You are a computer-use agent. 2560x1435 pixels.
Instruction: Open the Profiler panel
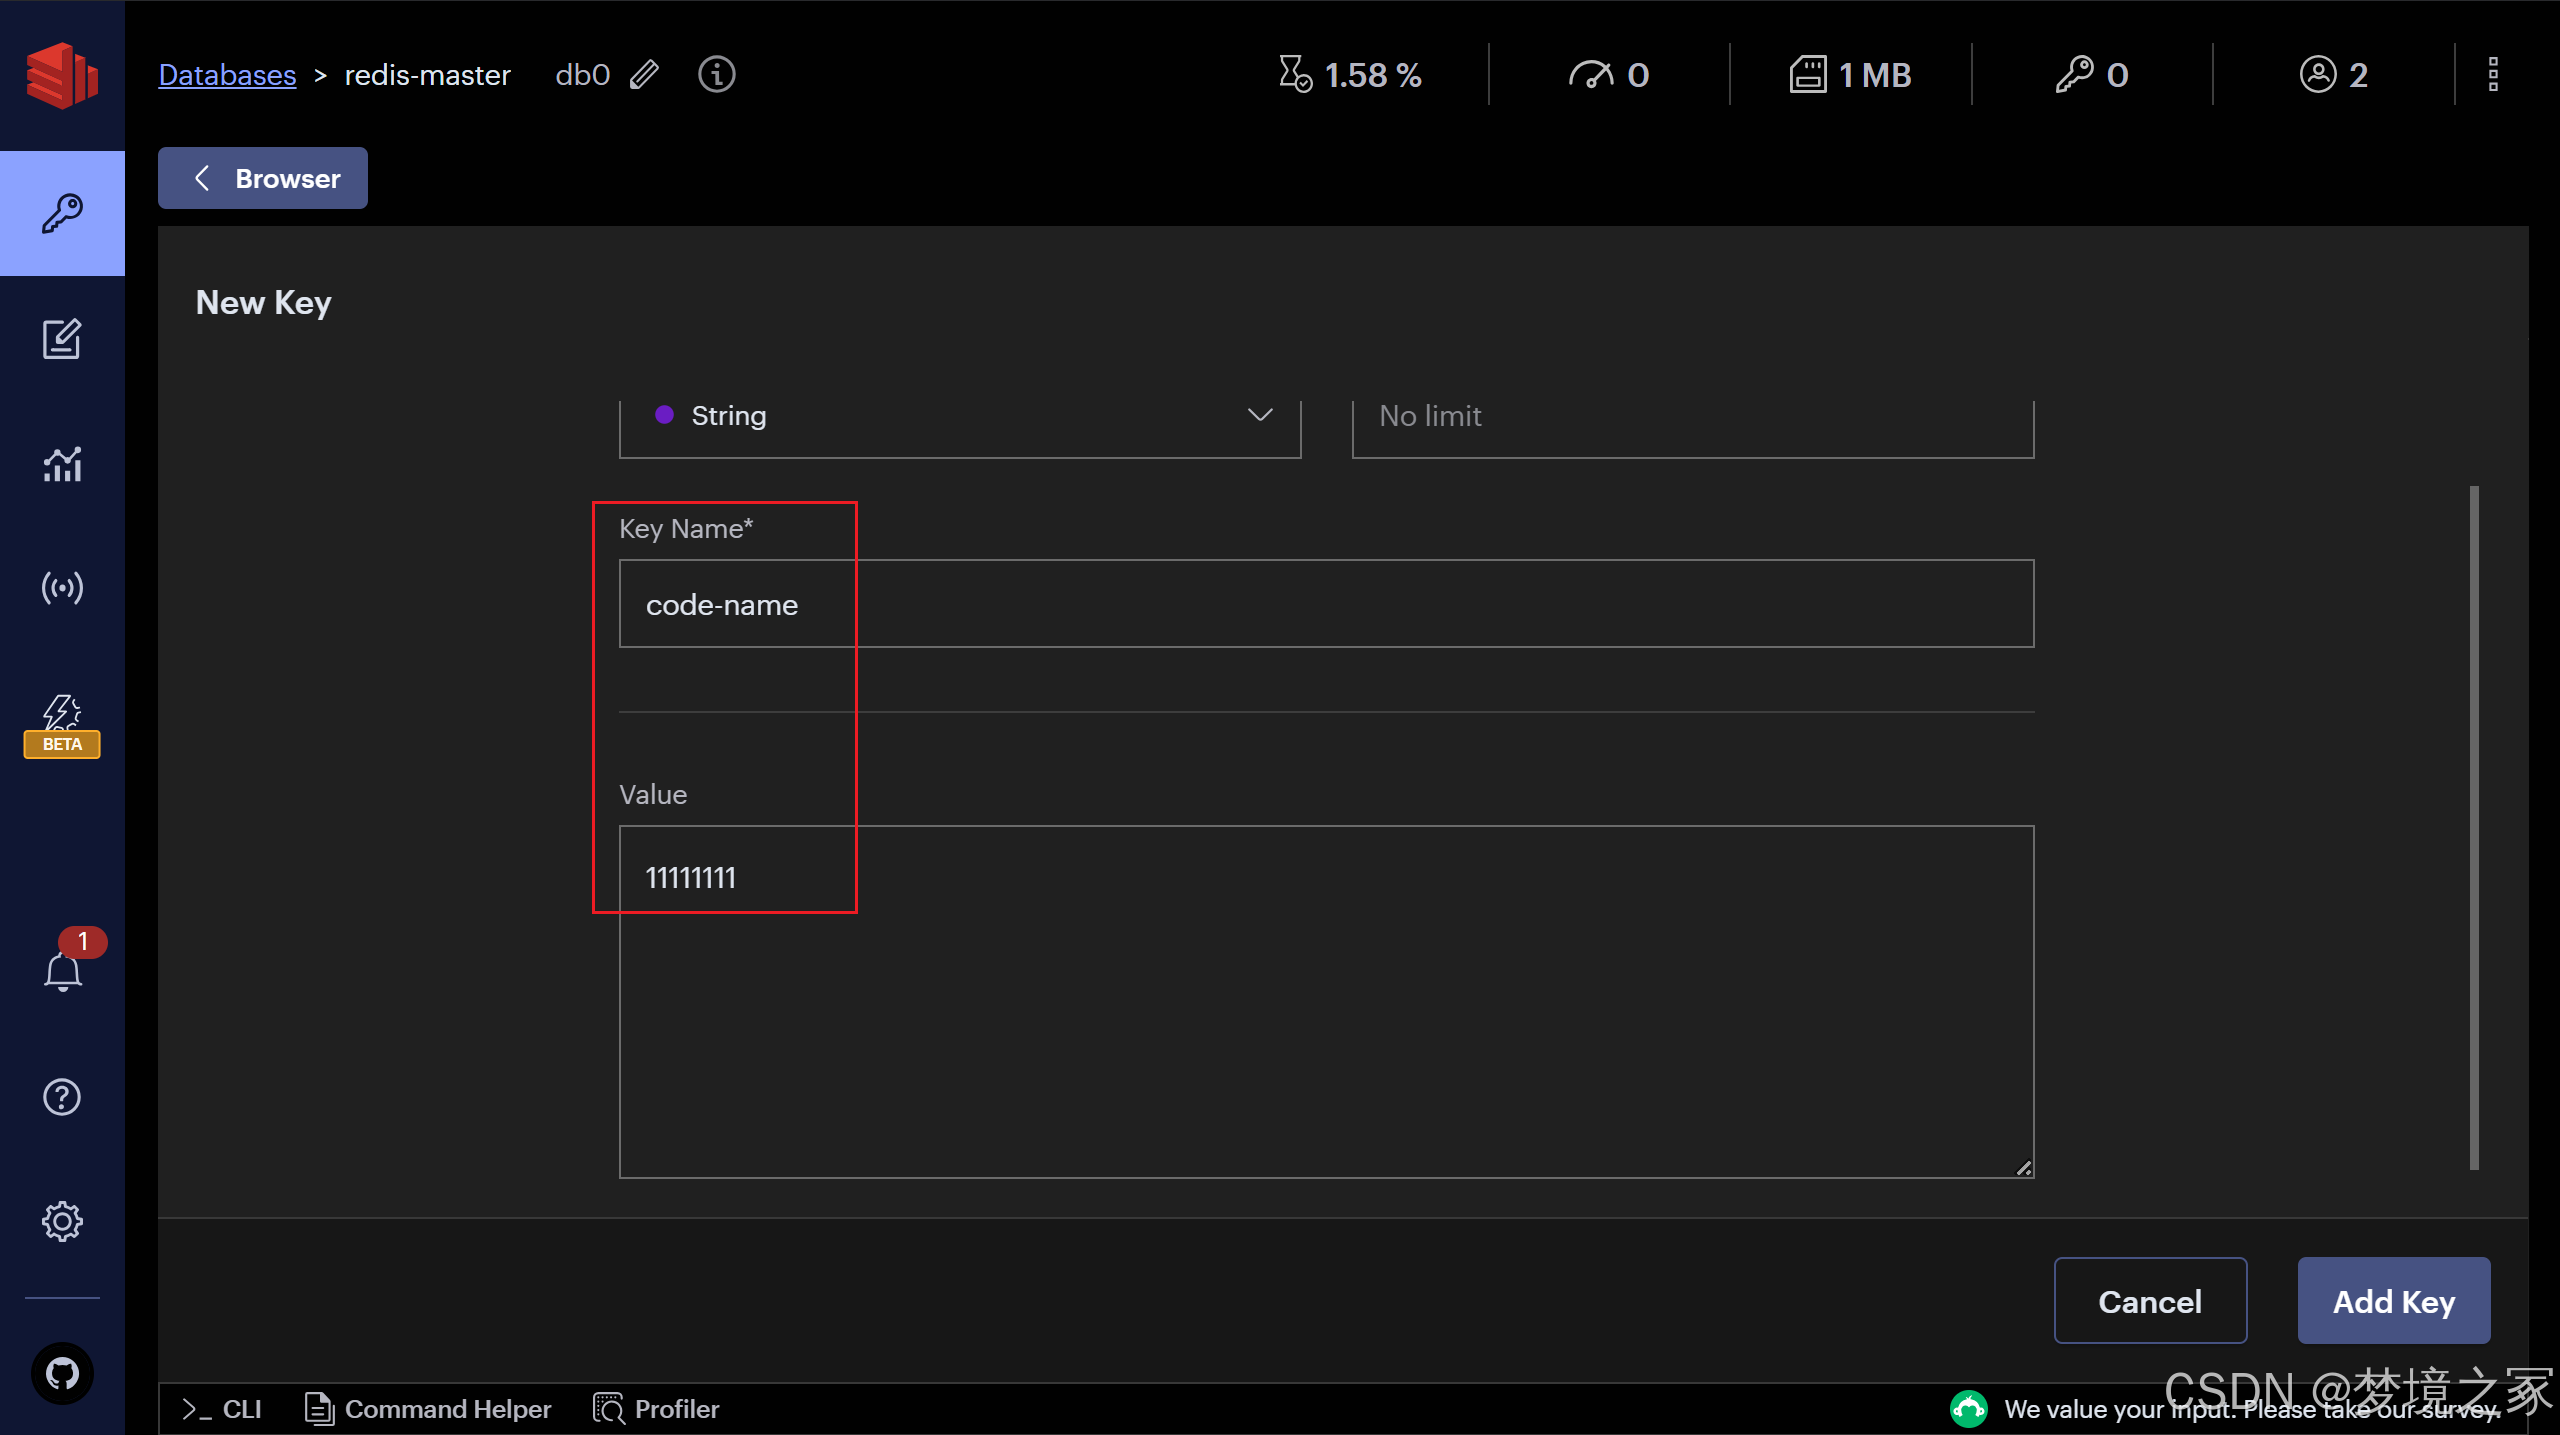pos(657,1409)
